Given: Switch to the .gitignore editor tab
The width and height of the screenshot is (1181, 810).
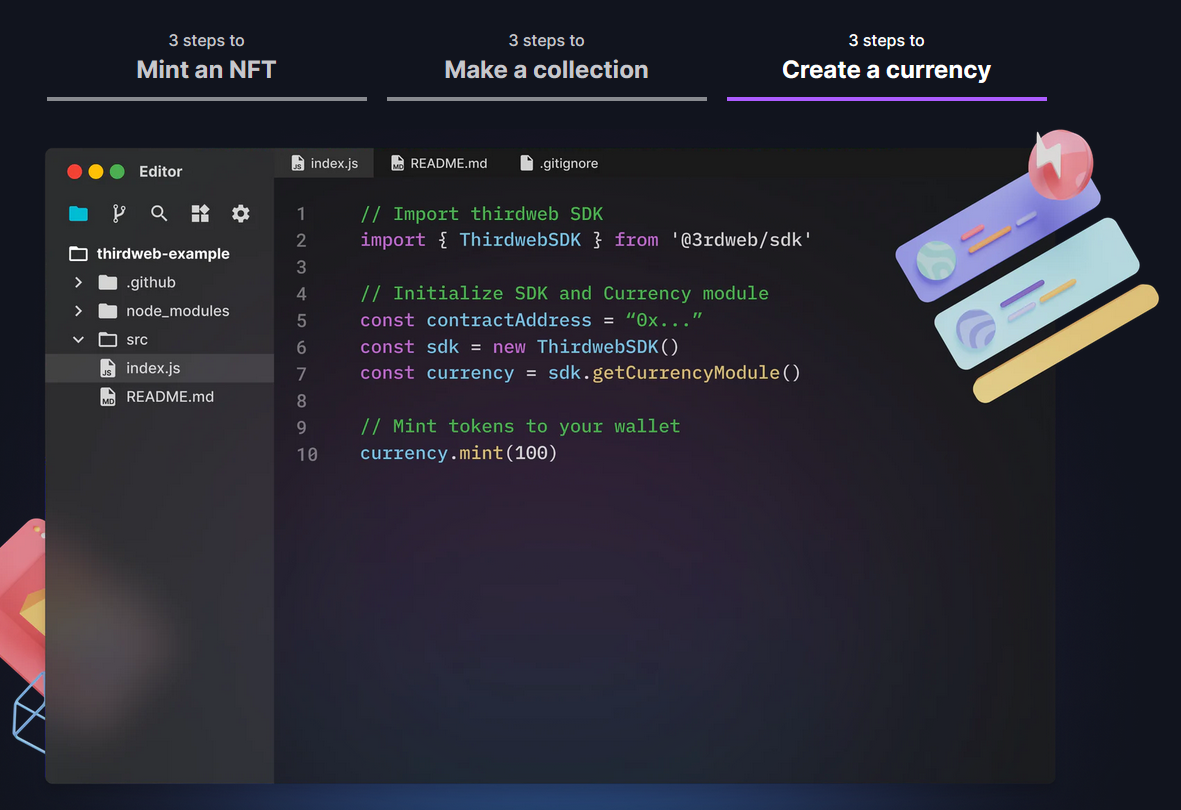Looking at the screenshot, I should click(x=559, y=163).
